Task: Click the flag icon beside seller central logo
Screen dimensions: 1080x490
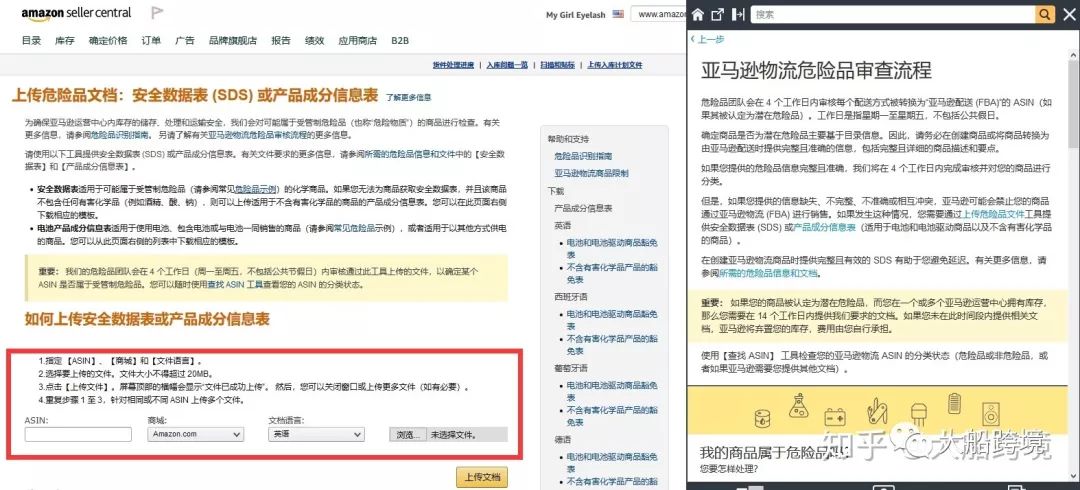Action: (x=157, y=12)
